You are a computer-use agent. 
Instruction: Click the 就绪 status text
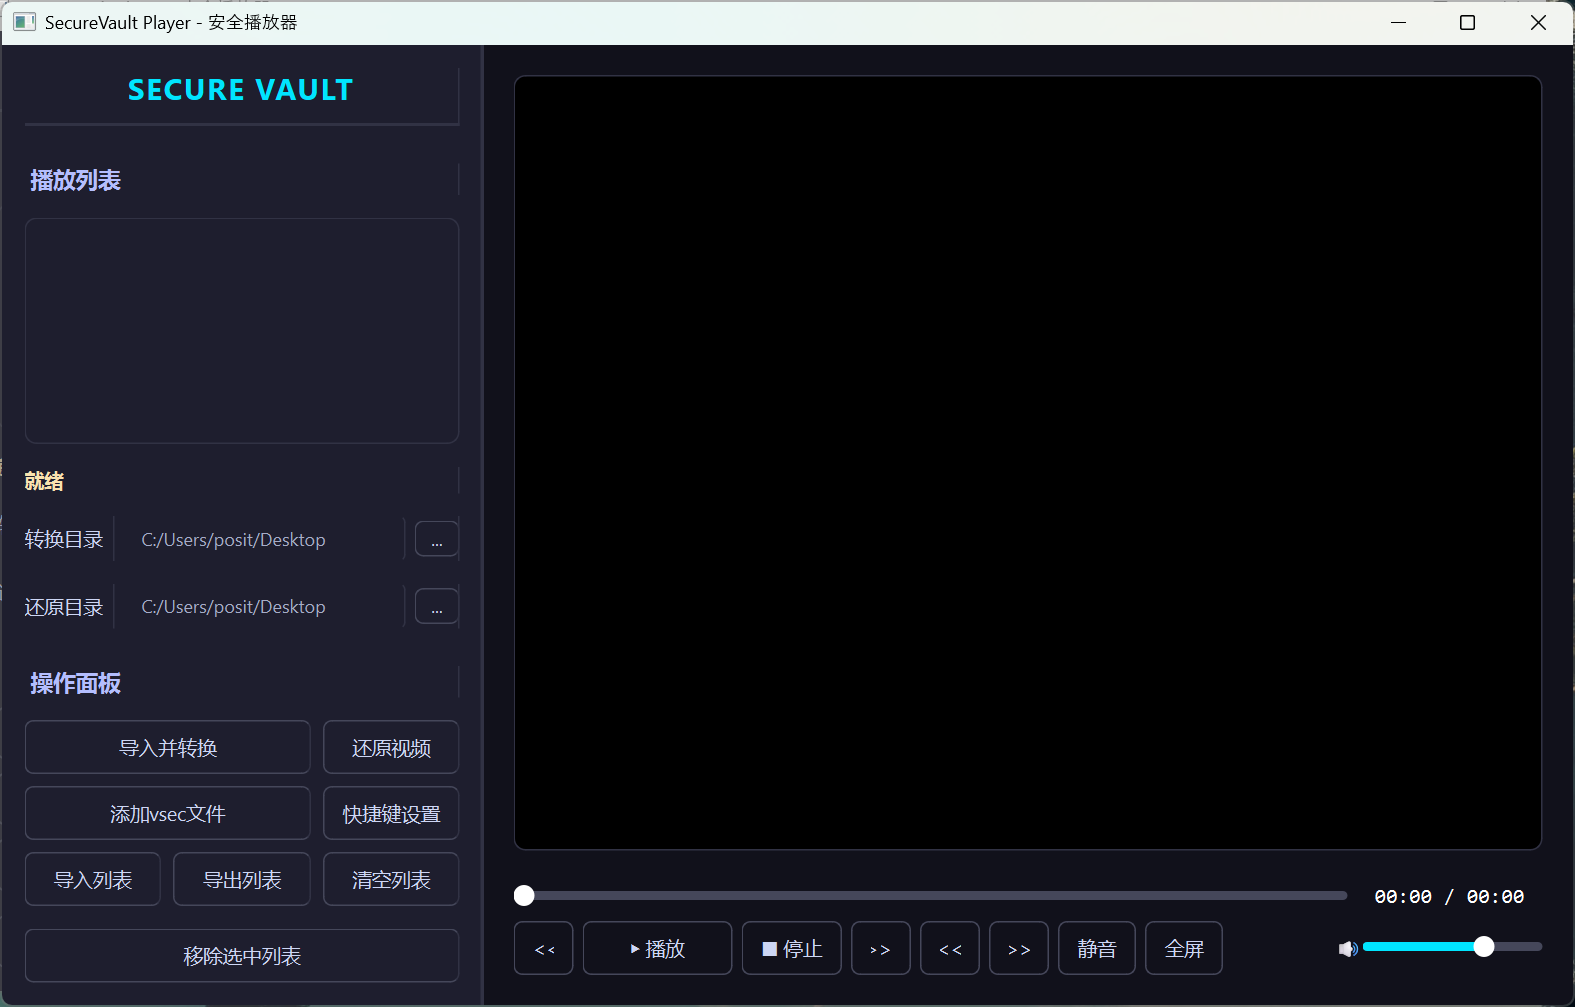(x=44, y=481)
